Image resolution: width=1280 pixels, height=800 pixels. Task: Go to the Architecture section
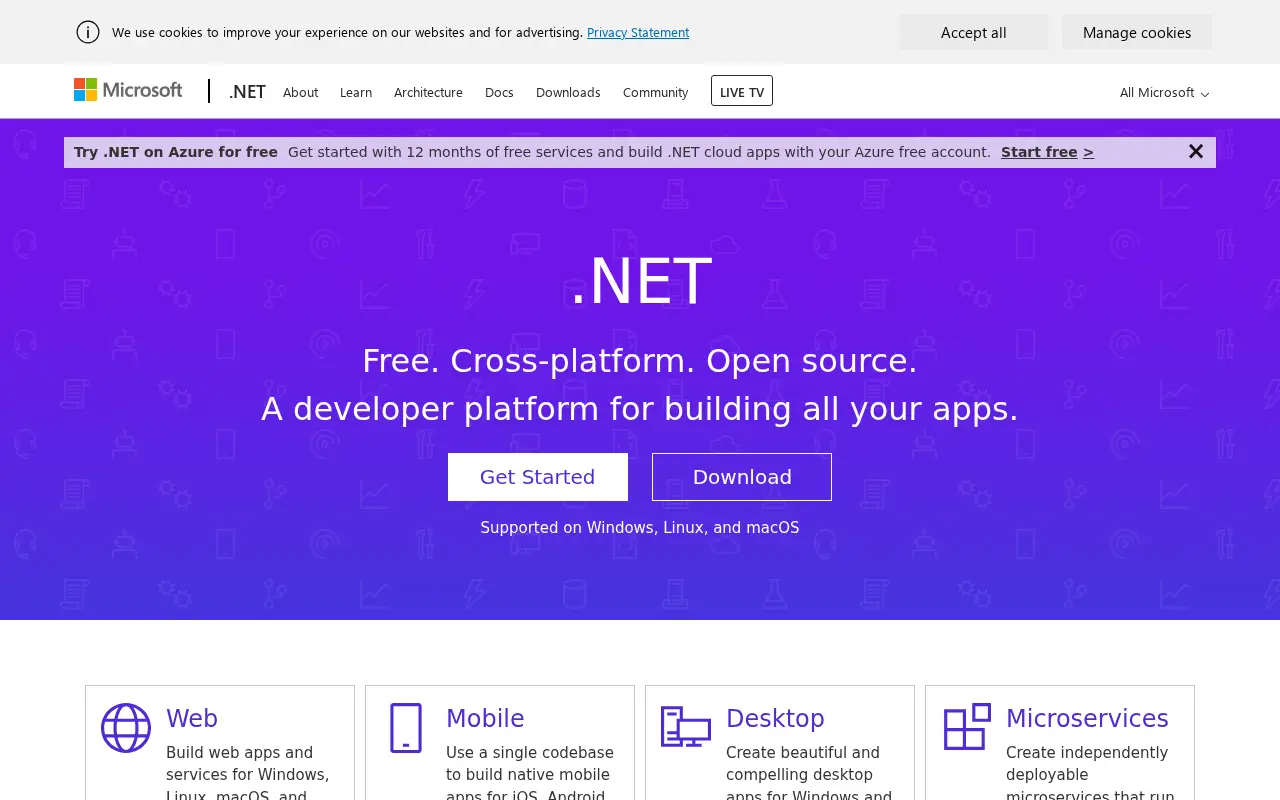pos(428,92)
